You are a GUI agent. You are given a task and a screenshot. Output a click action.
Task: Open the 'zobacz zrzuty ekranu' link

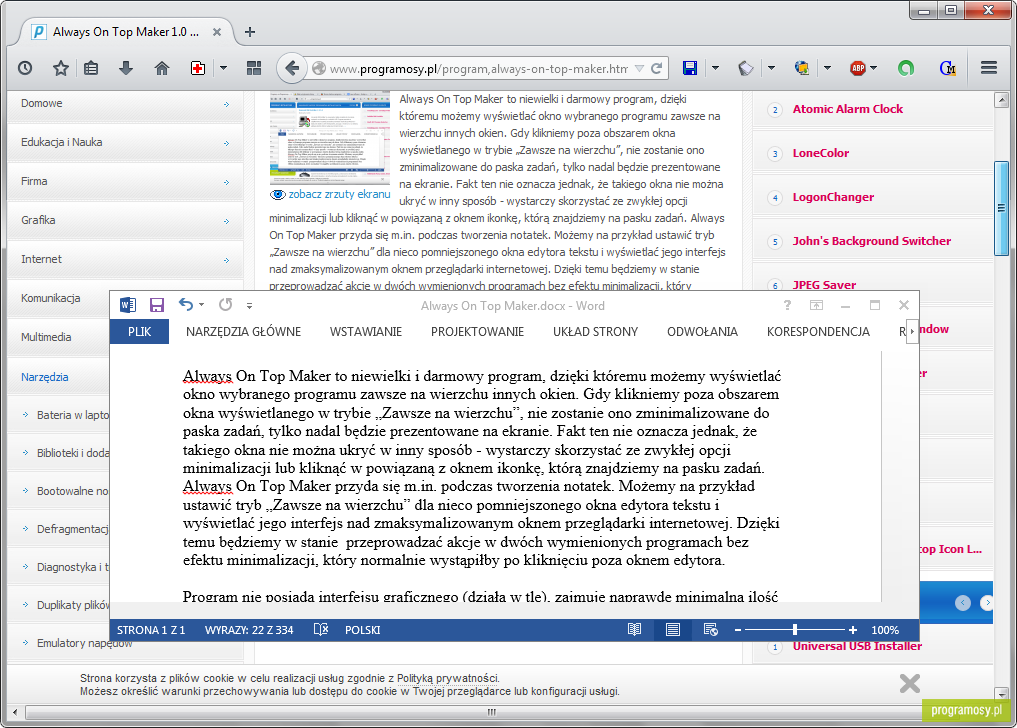[x=339, y=194]
